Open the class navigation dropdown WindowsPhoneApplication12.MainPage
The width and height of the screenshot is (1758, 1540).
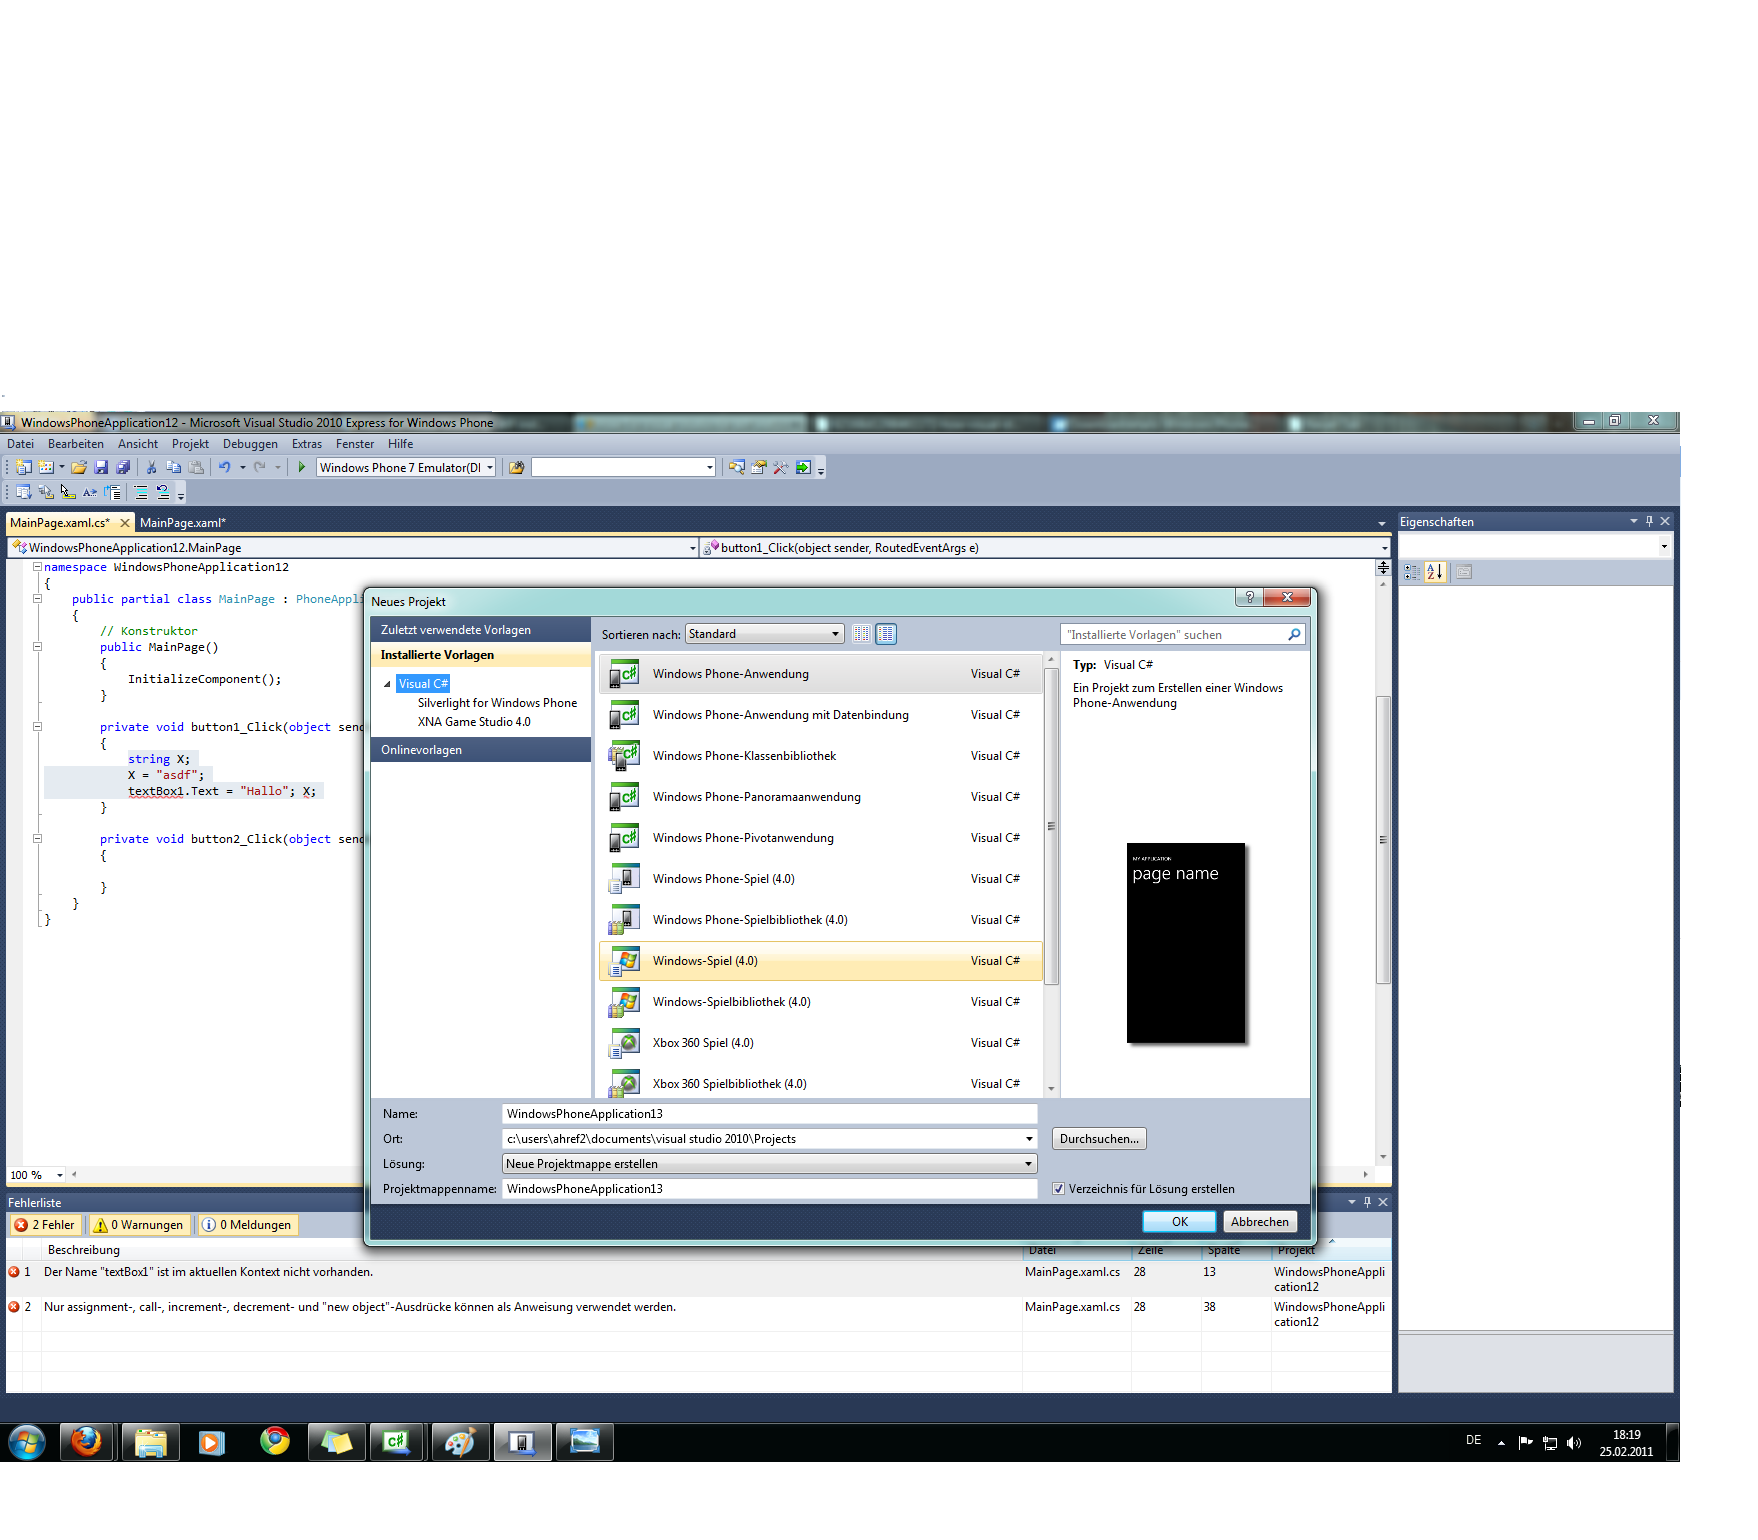click(692, 548)
